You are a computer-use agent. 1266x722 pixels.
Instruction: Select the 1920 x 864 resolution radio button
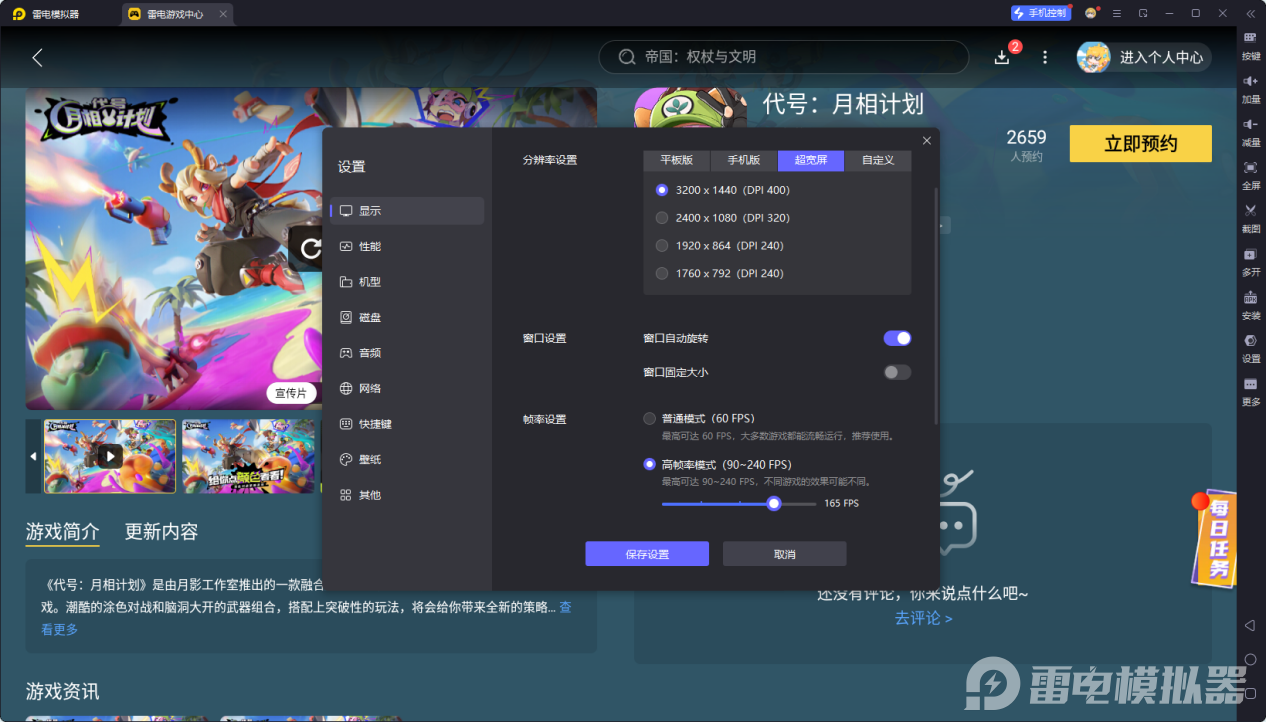pyautogui.click(x=661, y=245)
